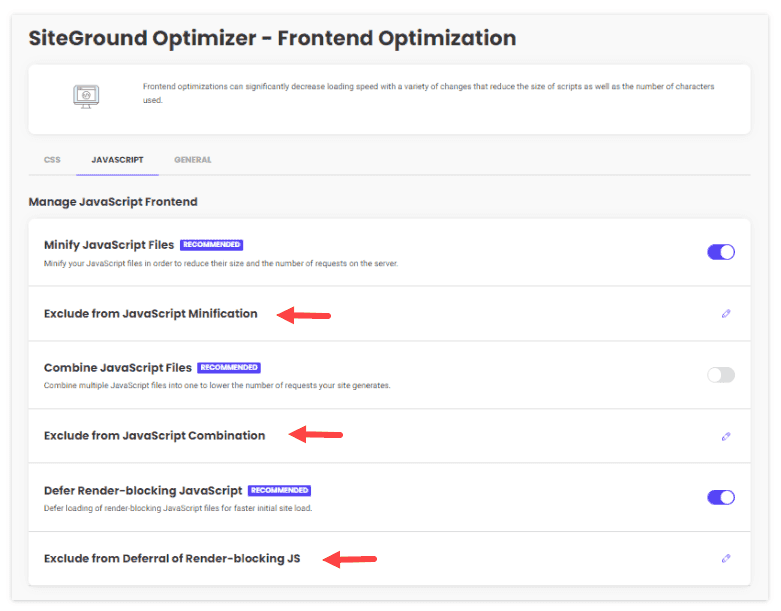This screenshot has height=611, width=781.
Task: Click the Defer Render-blocking JavaScript heading
Action: [x=143, y=491]
